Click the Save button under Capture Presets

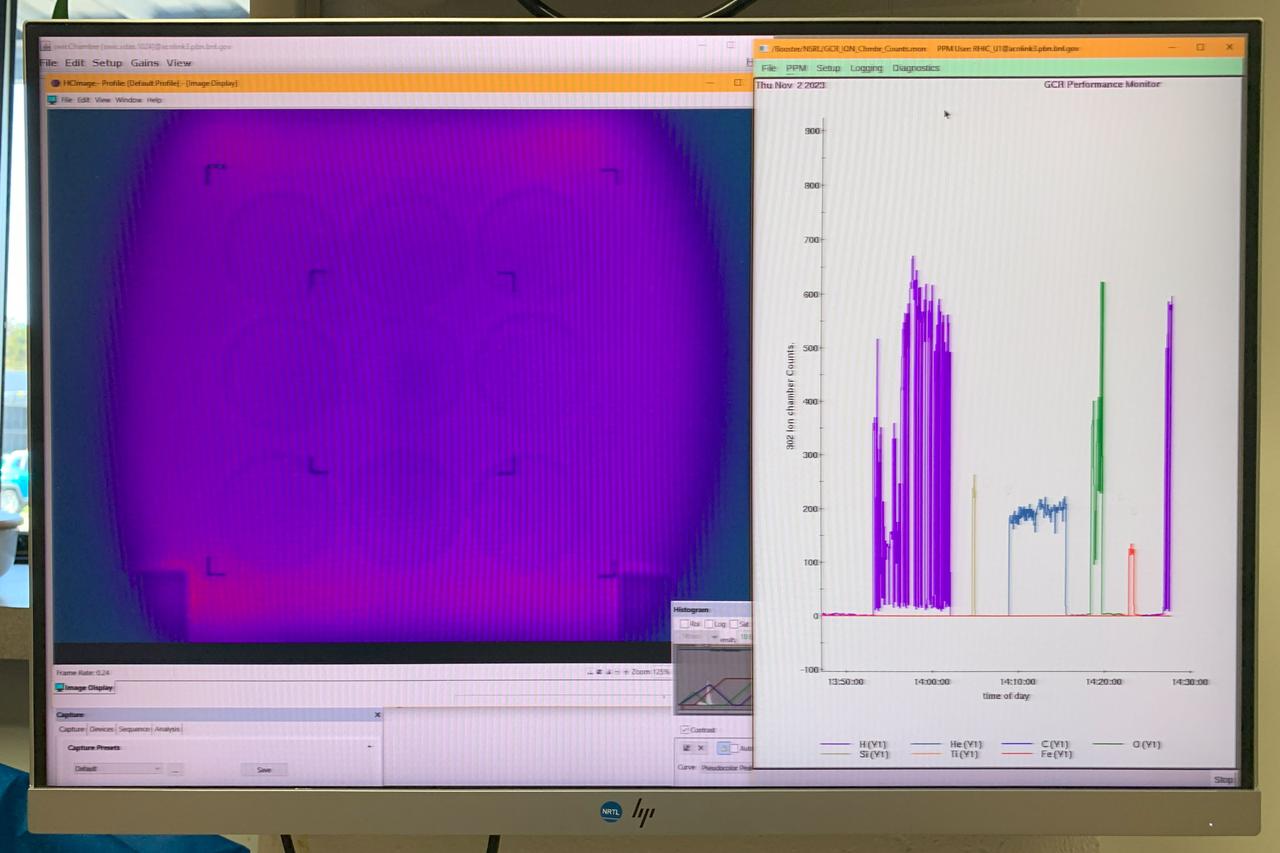point(263,769)
